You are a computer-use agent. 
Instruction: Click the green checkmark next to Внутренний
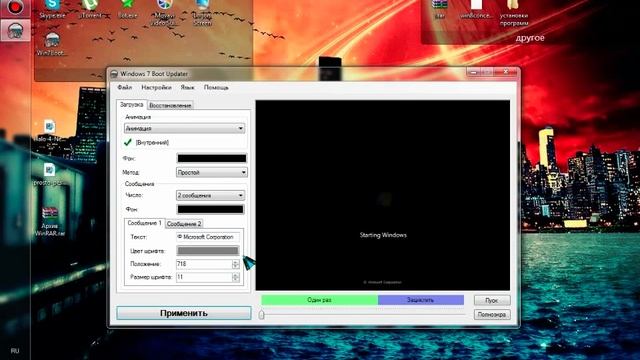(x=127, y=142)
